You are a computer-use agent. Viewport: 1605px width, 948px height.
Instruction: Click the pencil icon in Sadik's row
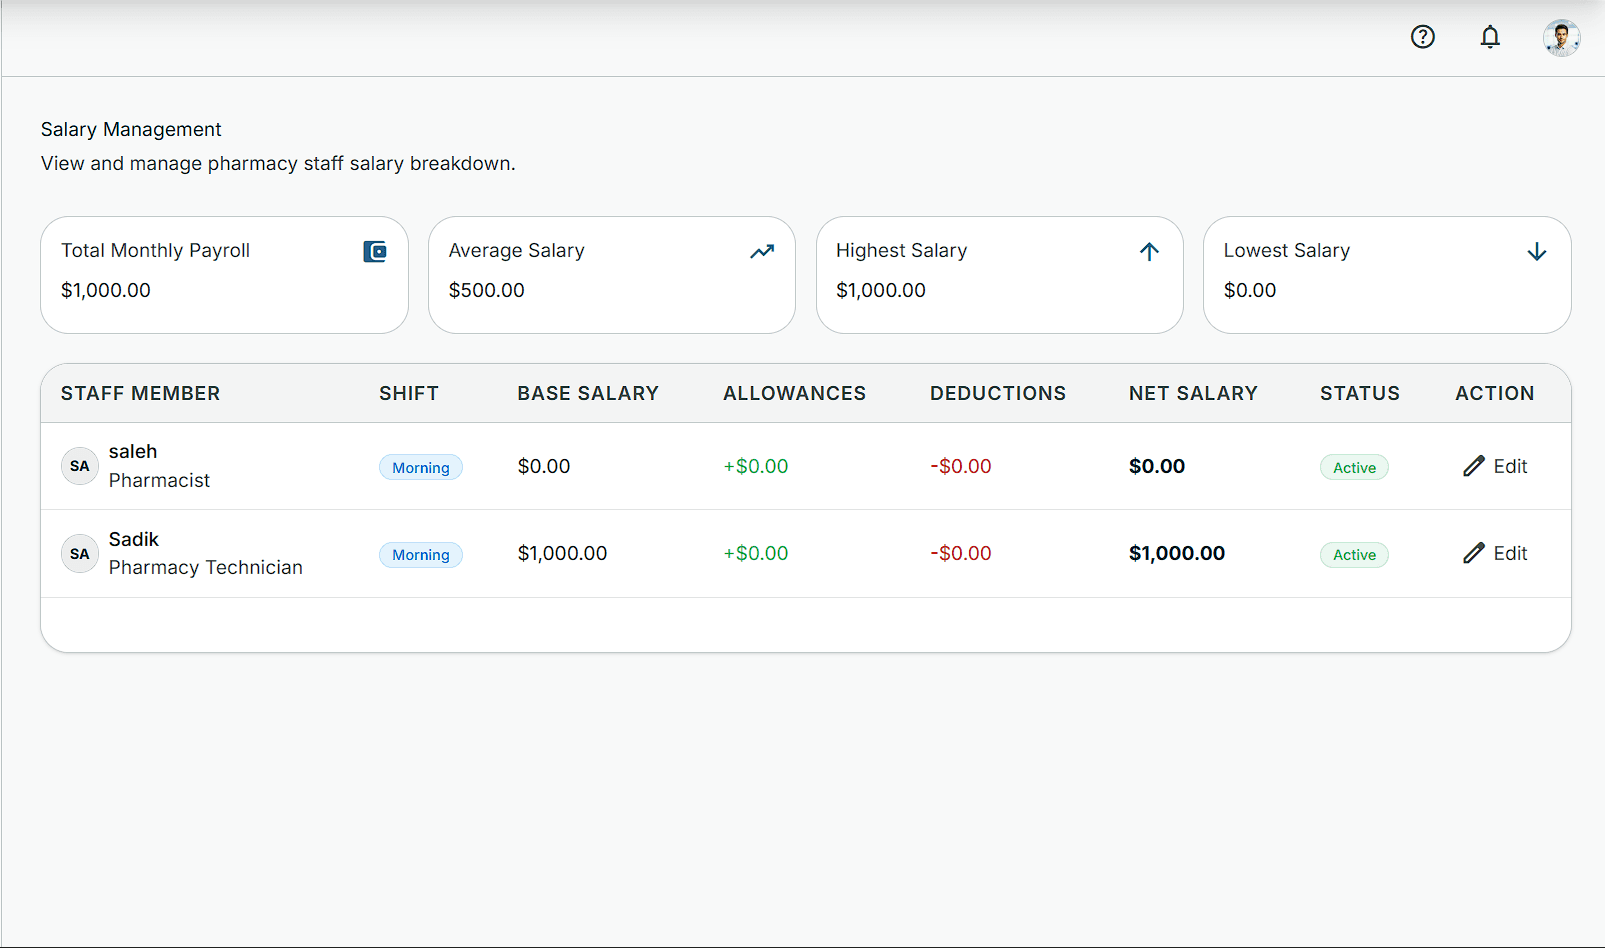1473,553
